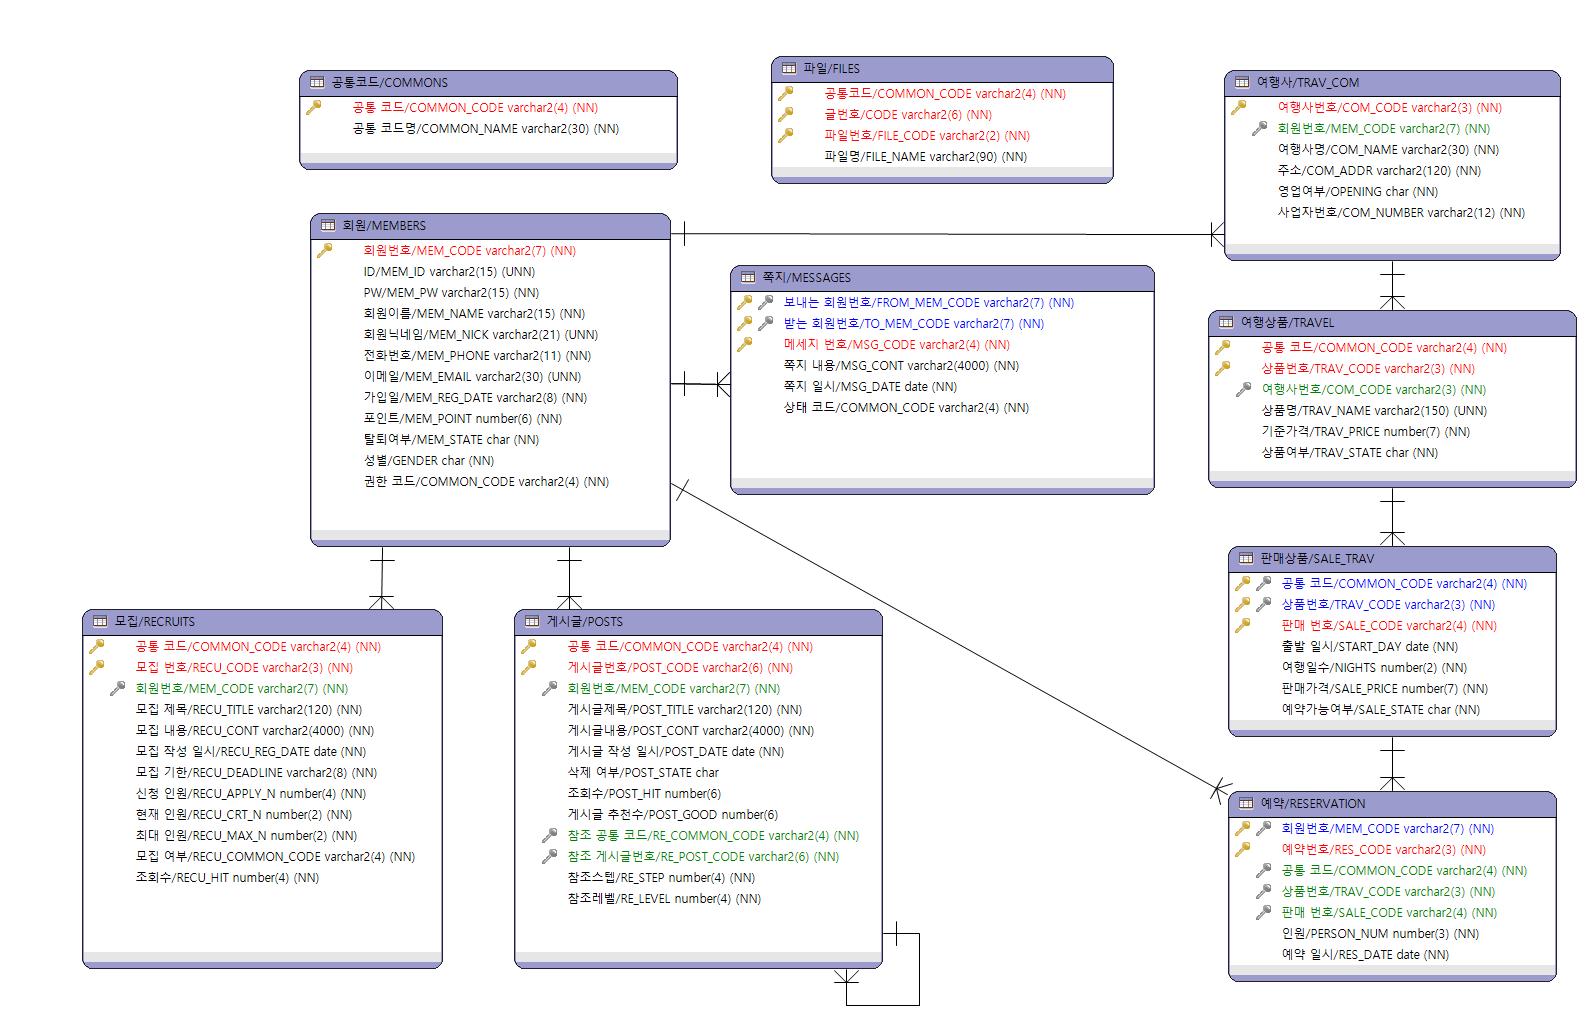The height and width of the screenshot is (1016, 1587).
Task: Select the MEM_ID varchar2(15) column
Action: point(449,271)
